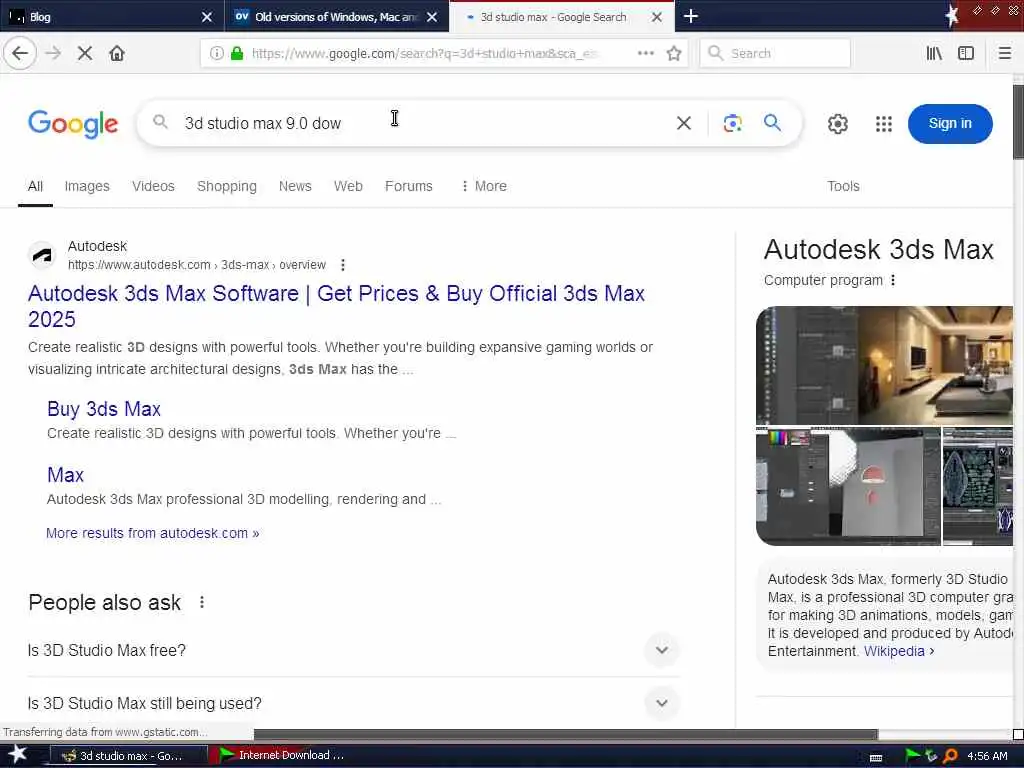
Task: Click the Autodesk site favicon
Action: [42, 255]
